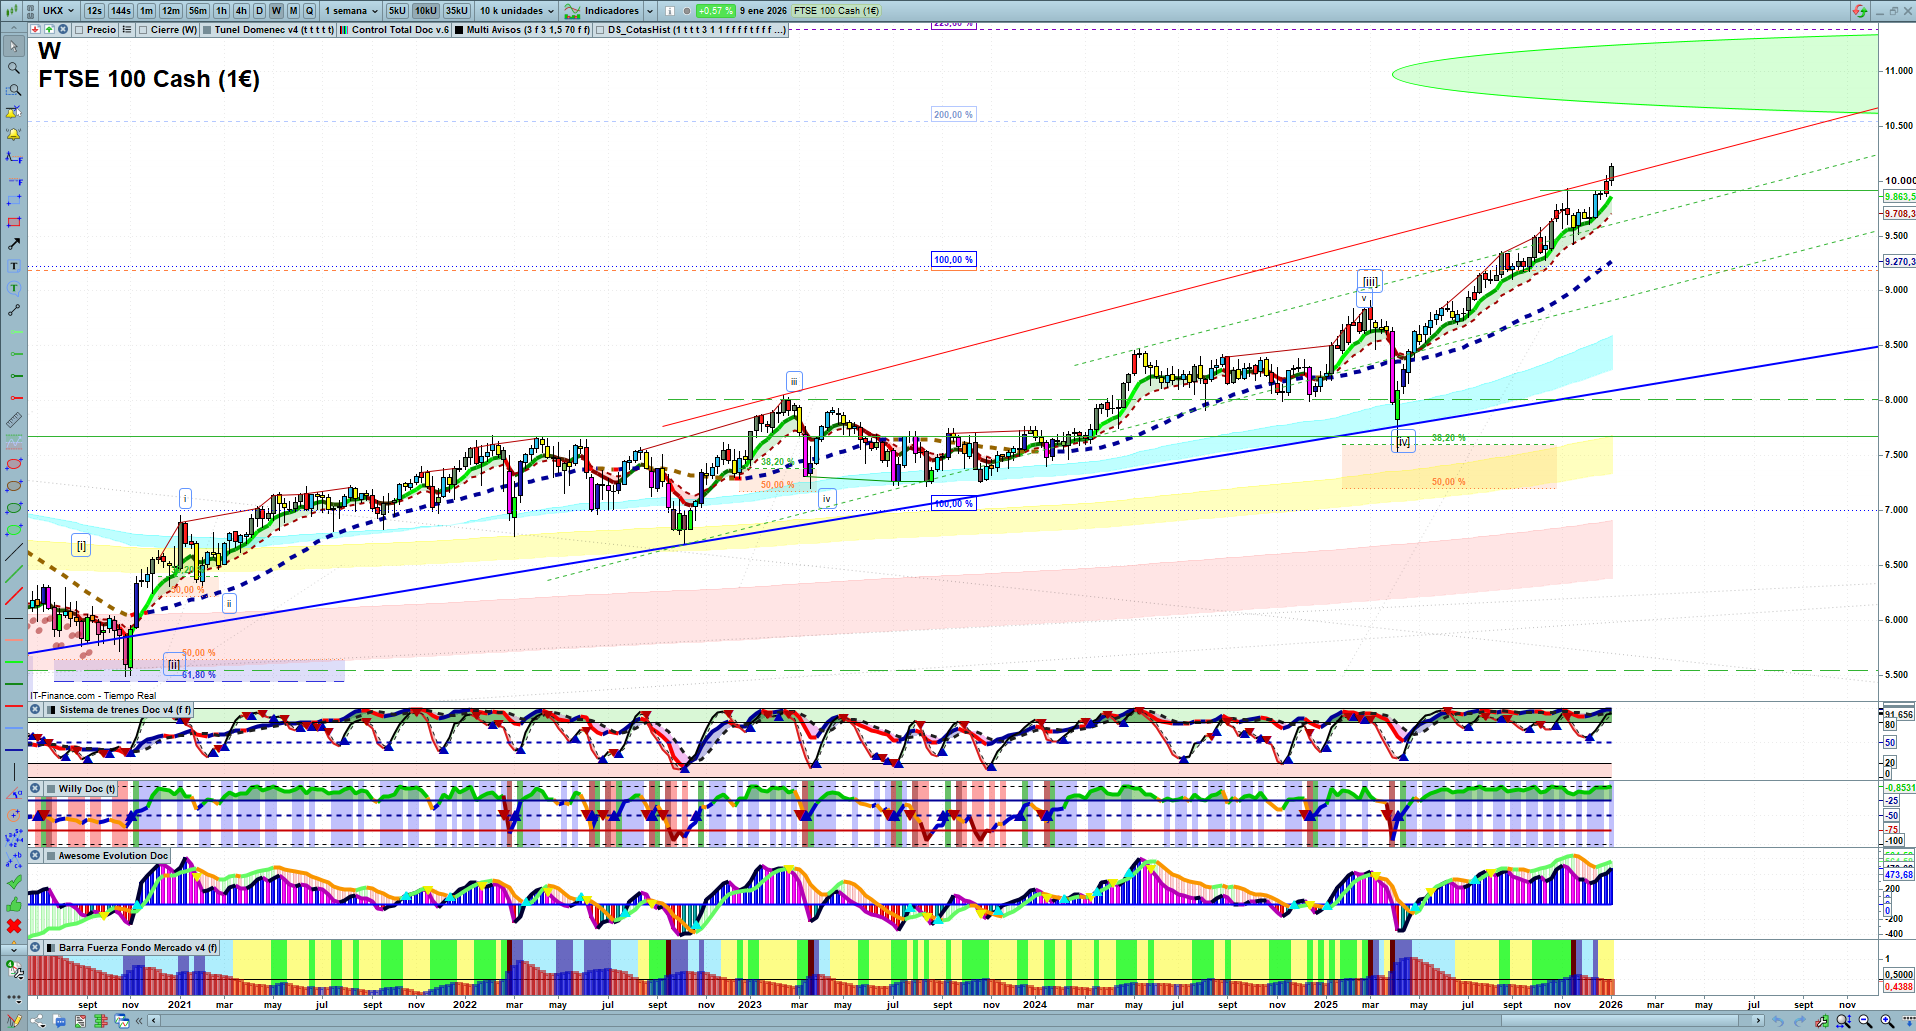Open the '1 semana' timeframe dropdown
Viewport: 1916px width, 1031px height.
click(x=351, y=11)
